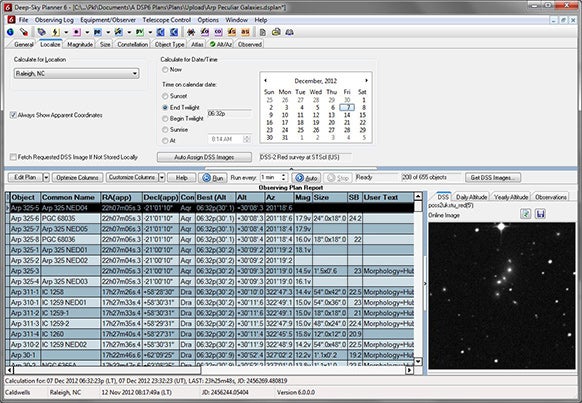Save the DSS image with the floppy disk icon
This screenshot has height=403, width=582.
(x=540, y=214)
